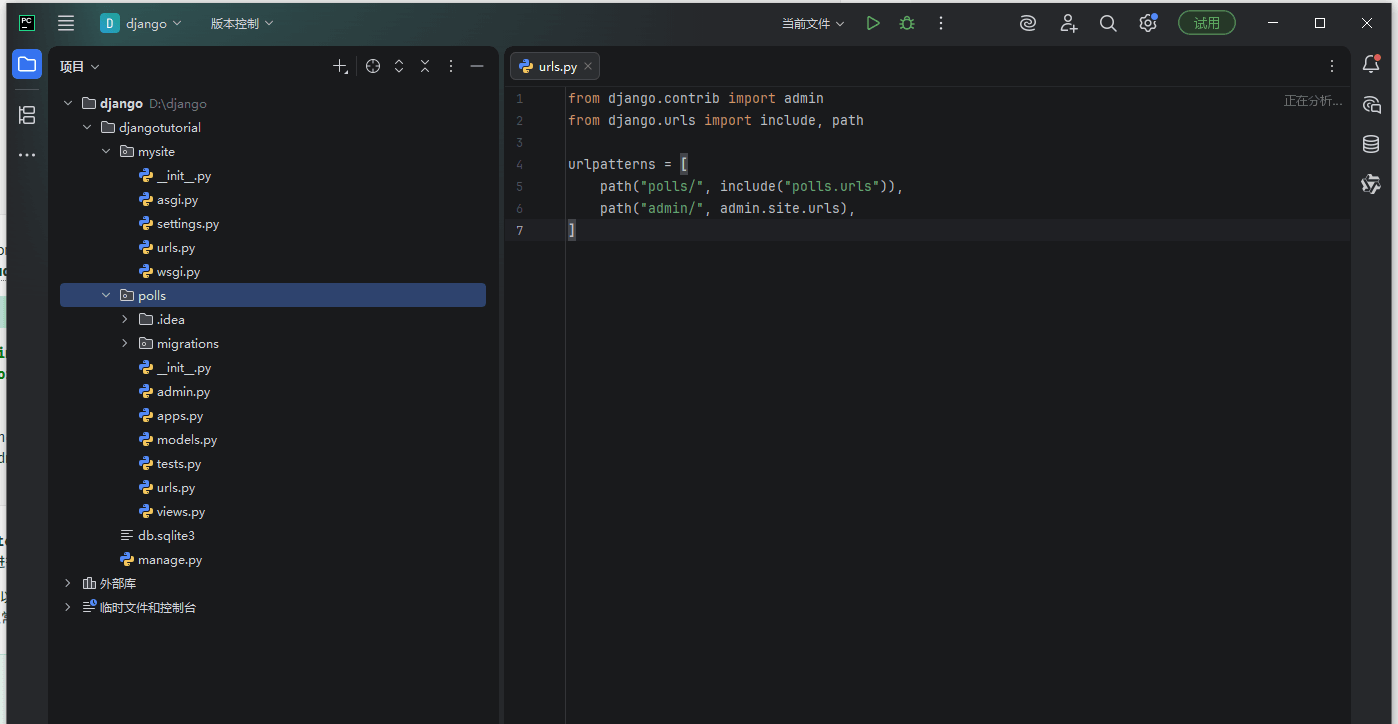This screenshot has height=724, width=1398.
Task: Close the urls.py editor tab
Action: pyautogui.click(x=589, y=66)
